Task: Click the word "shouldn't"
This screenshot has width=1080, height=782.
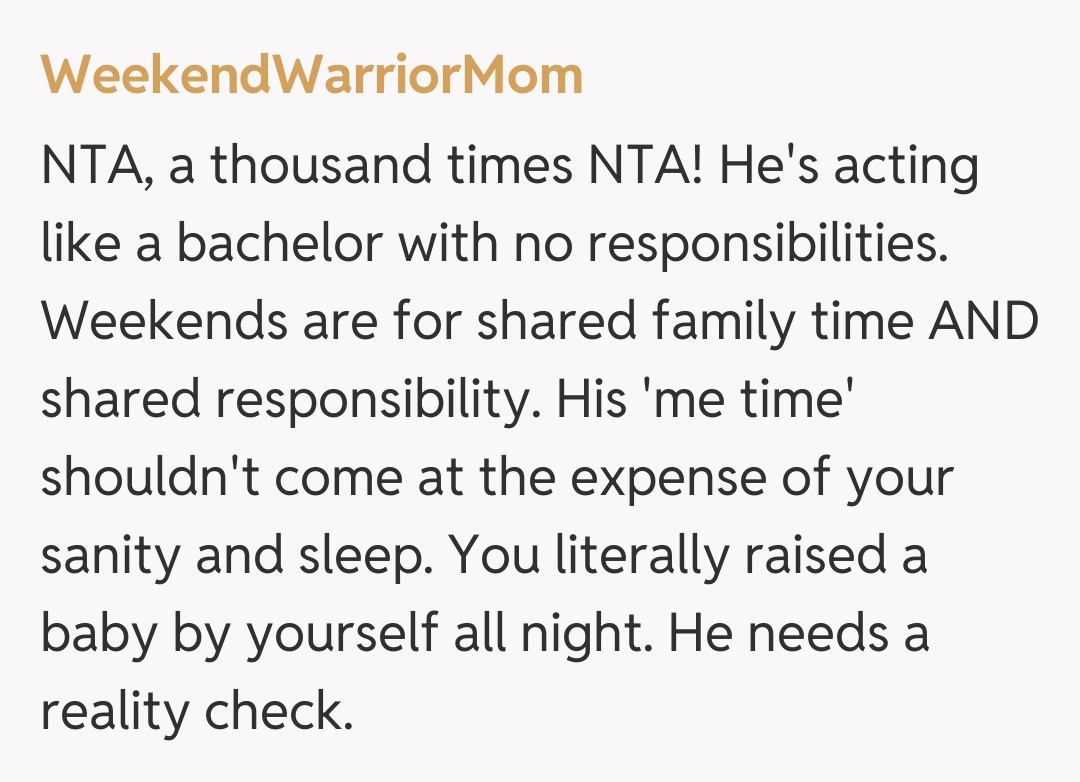Action: pos(148,479)
